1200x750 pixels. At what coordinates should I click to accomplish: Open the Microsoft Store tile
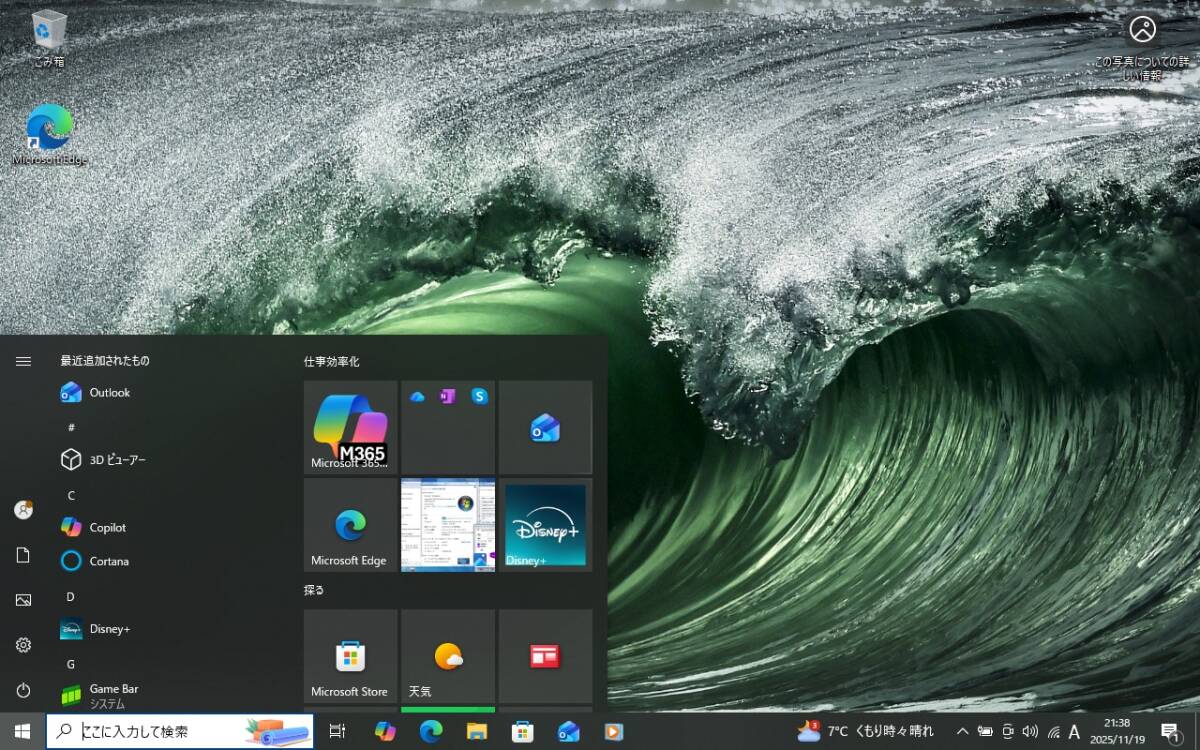click(350, 656)
